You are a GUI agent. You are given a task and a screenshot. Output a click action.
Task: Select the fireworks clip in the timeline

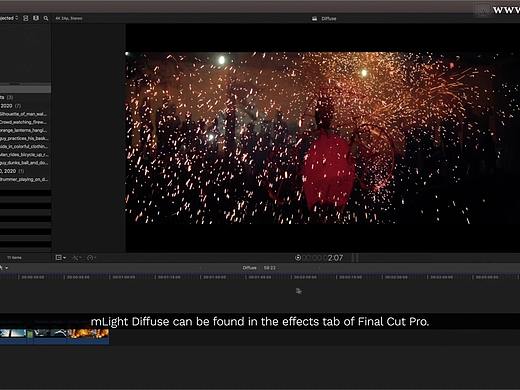click(88, 336)
